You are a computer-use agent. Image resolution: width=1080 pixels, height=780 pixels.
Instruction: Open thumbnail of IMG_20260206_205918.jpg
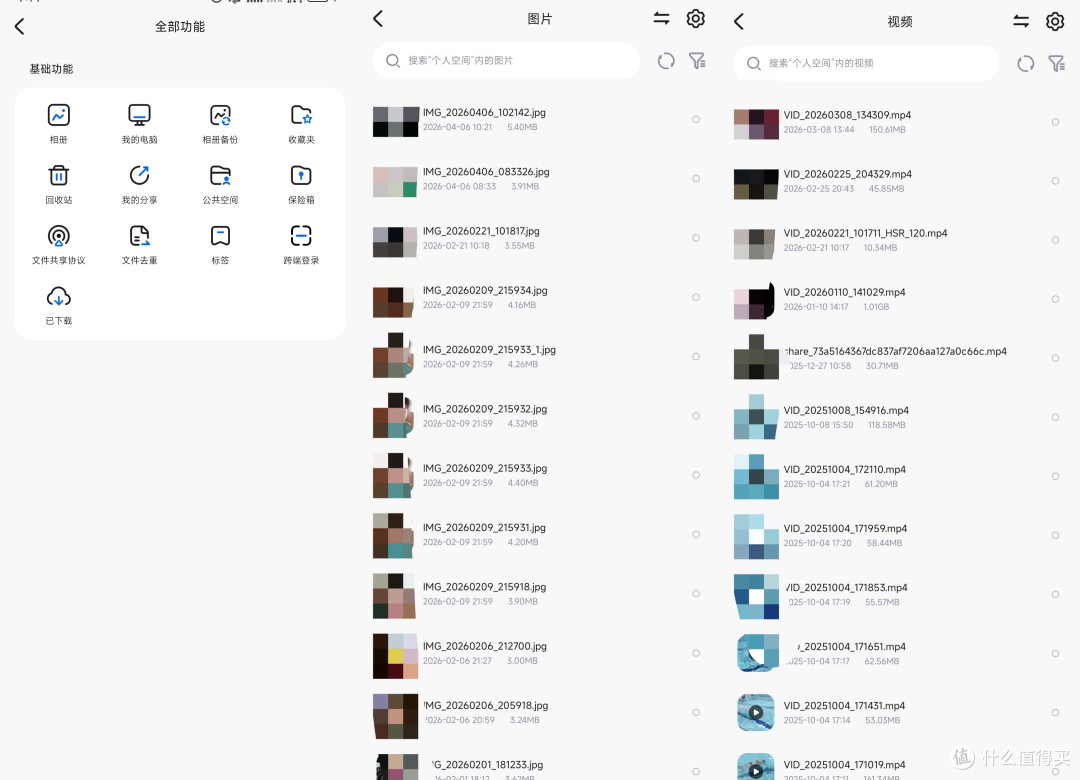(x=395, y=716)
